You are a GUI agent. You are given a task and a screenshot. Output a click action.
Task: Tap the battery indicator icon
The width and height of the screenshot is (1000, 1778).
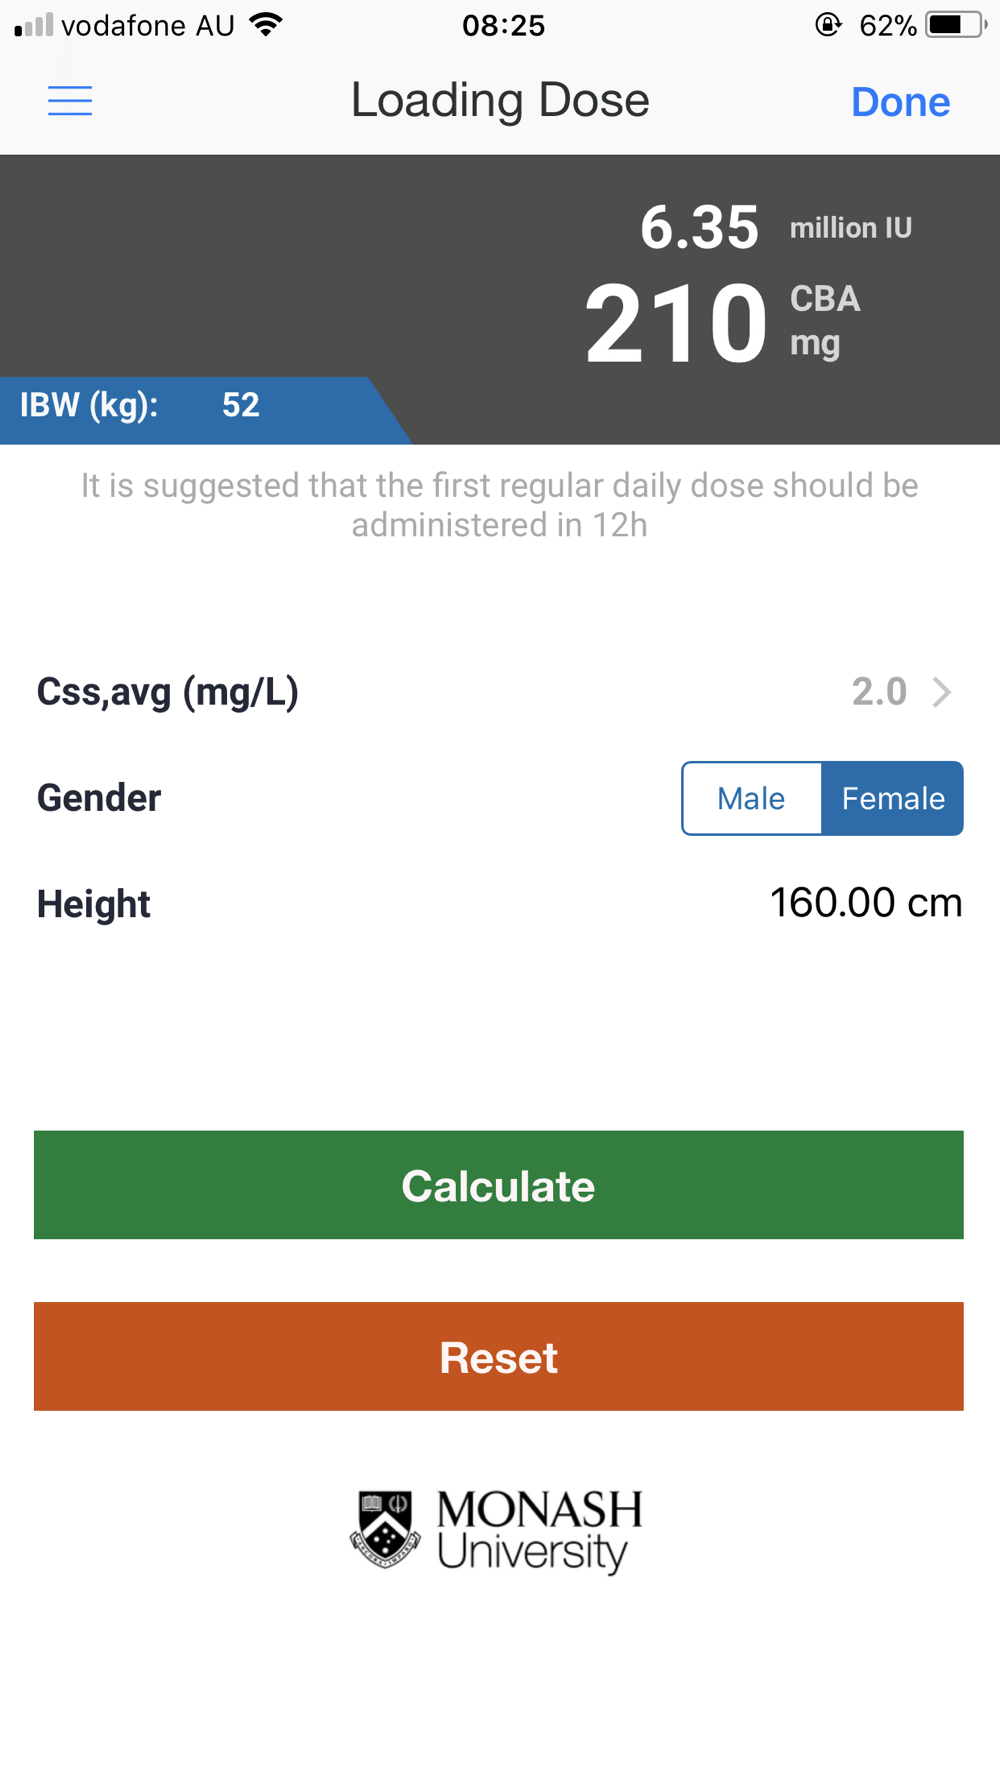click(x=956, y=25)
